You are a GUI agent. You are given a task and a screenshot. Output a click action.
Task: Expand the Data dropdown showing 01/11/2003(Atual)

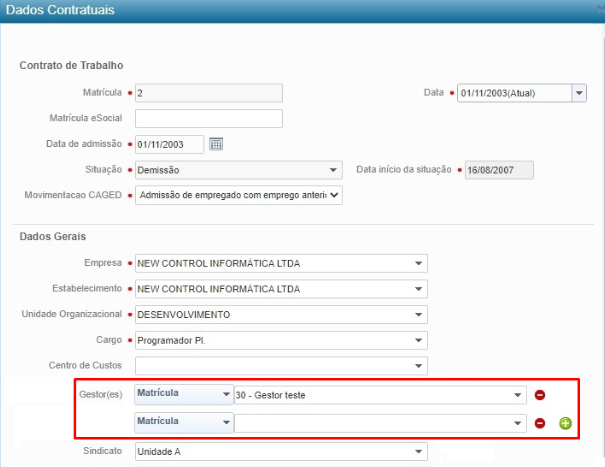(x=579, y=93)
